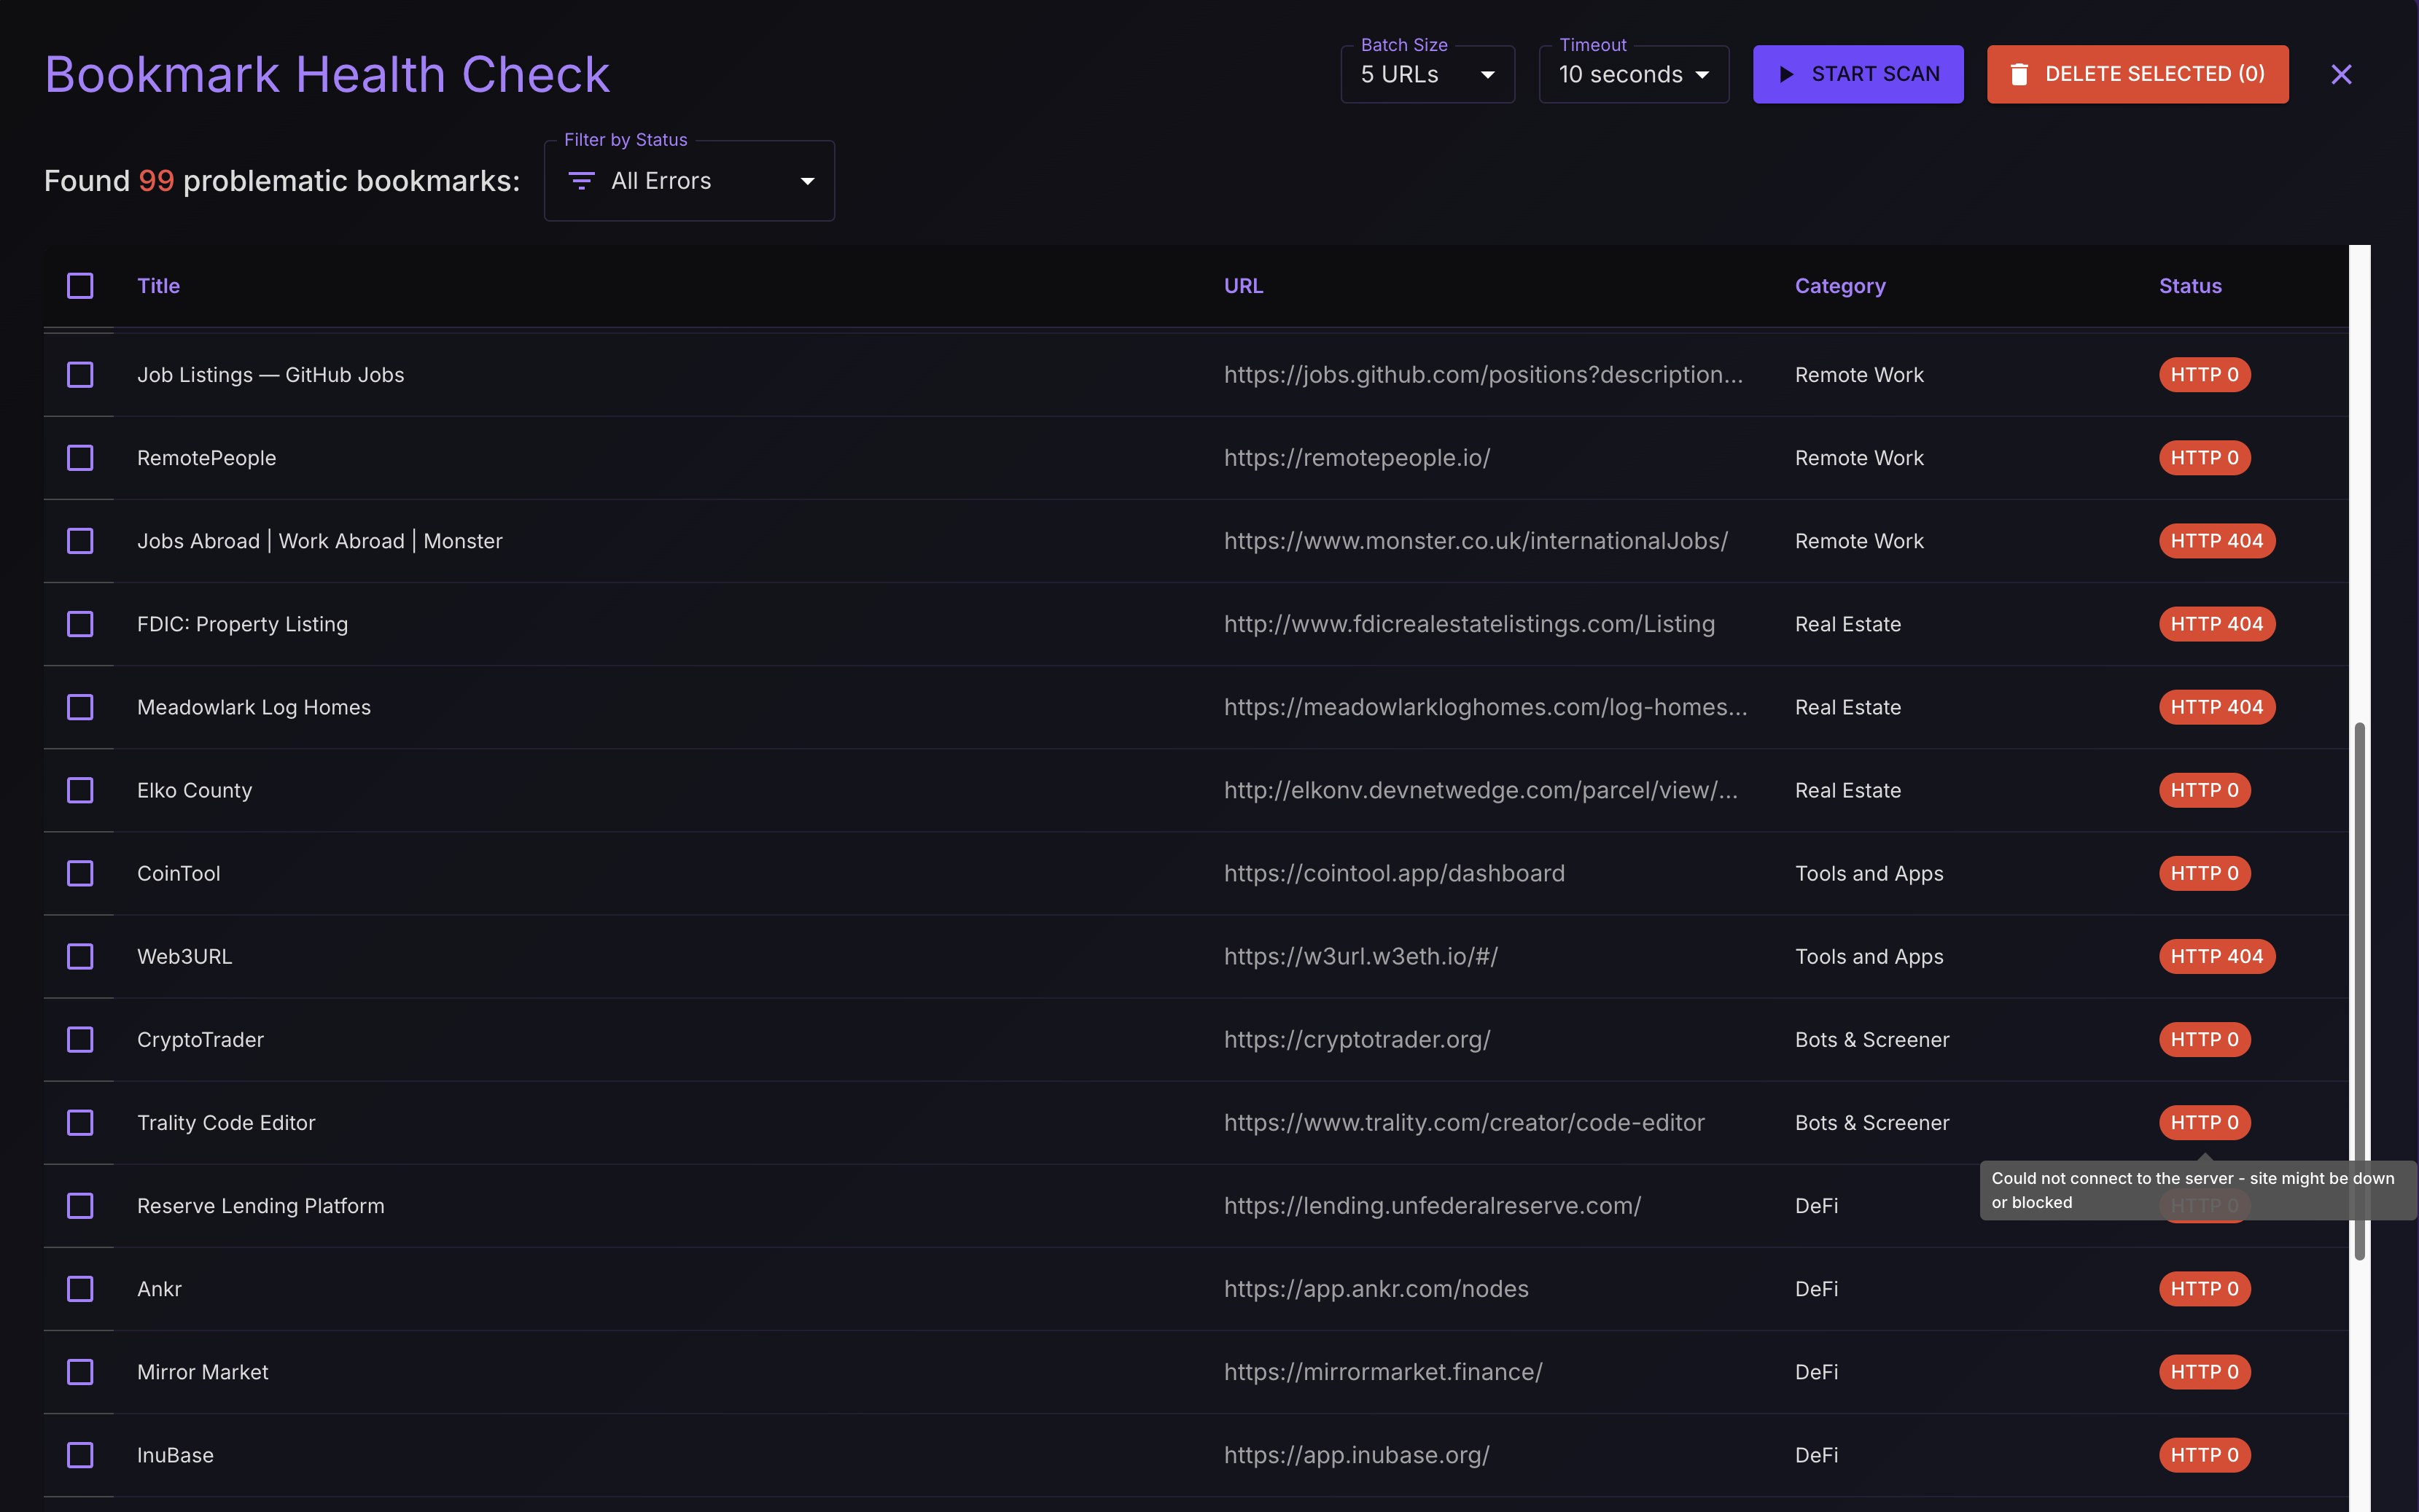This screenshot has height=1512, width=2419.
Task: Click the Status column header
Action: 2189,286
